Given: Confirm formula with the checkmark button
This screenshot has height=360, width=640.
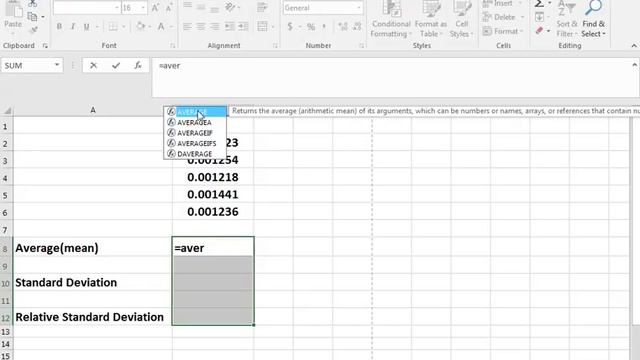Looking at the screenshot, I should pos(116,65).
